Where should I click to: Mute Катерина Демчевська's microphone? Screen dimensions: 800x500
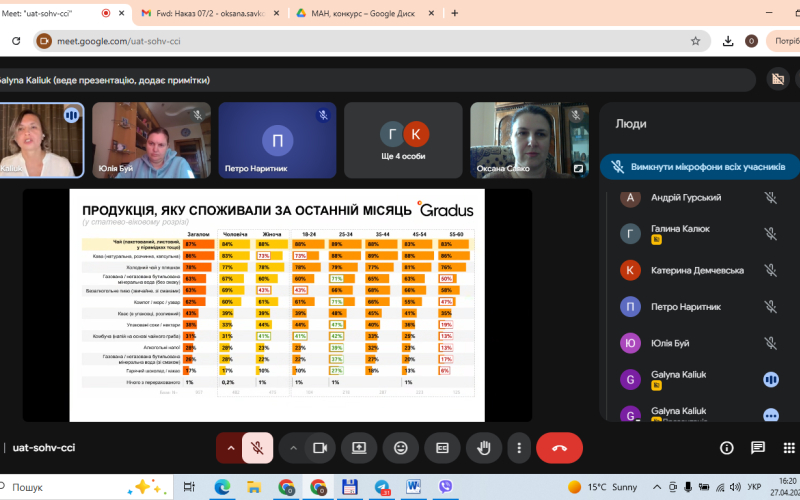[770, 270]
